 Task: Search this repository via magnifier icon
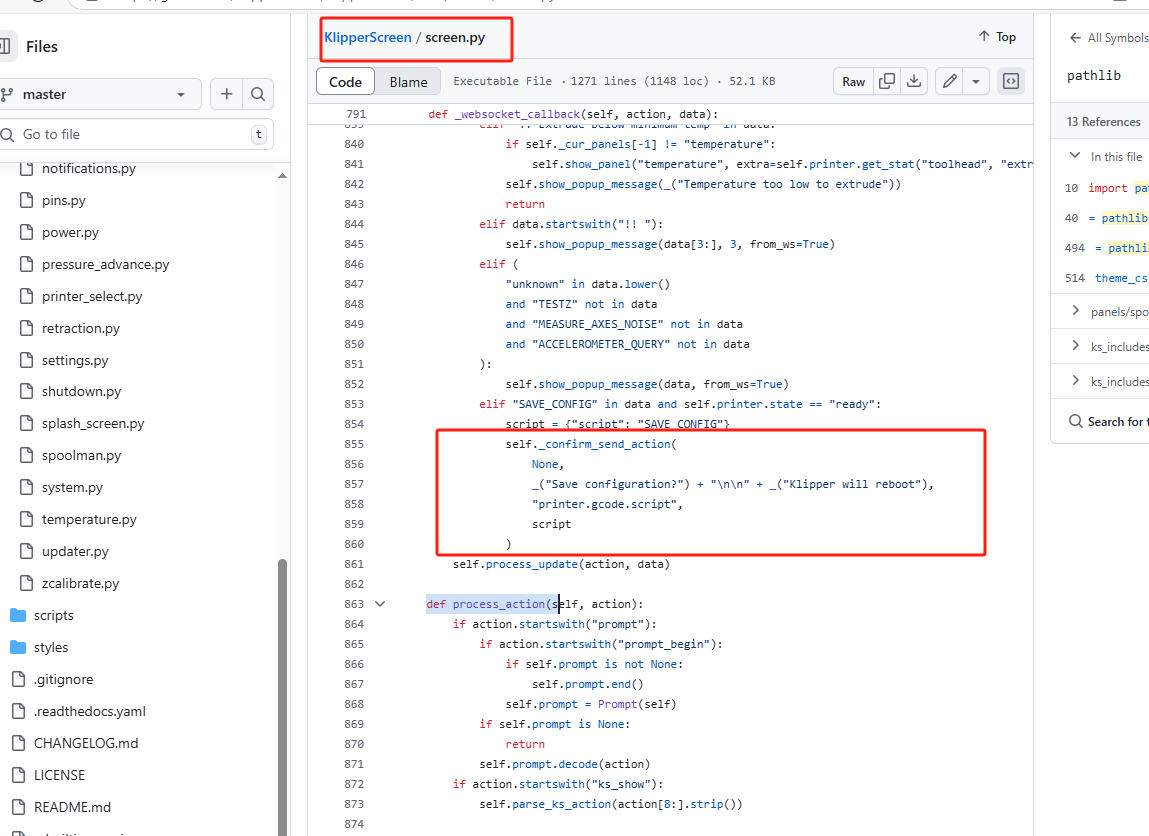[x=258, y=94]
